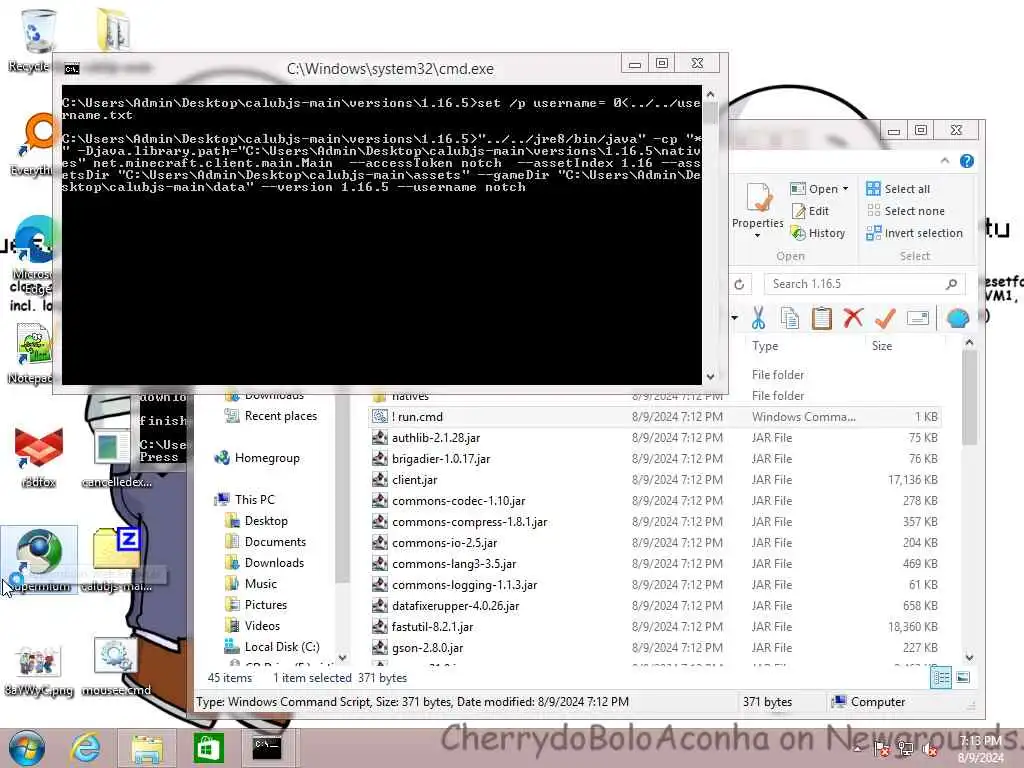Select Recent places in navigation pane
Viewport: 1024px width, 768px height.
270,416
